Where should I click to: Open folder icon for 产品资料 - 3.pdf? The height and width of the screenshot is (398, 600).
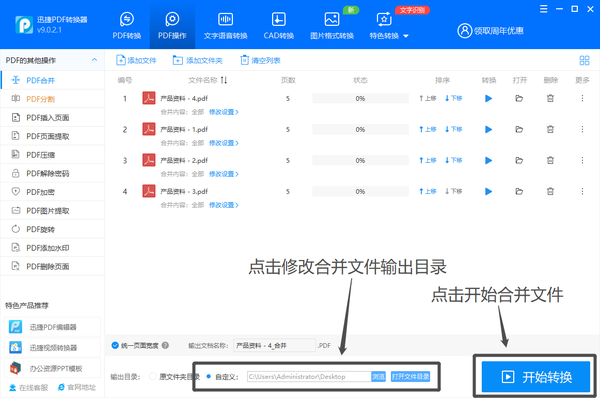pos(519,191)
